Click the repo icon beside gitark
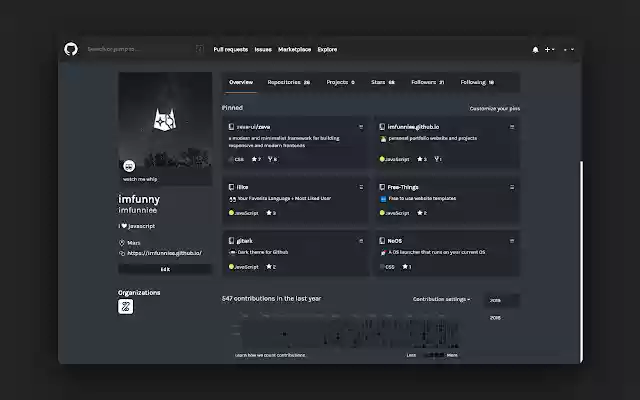The image size is (640, 400). coord(231,241)
